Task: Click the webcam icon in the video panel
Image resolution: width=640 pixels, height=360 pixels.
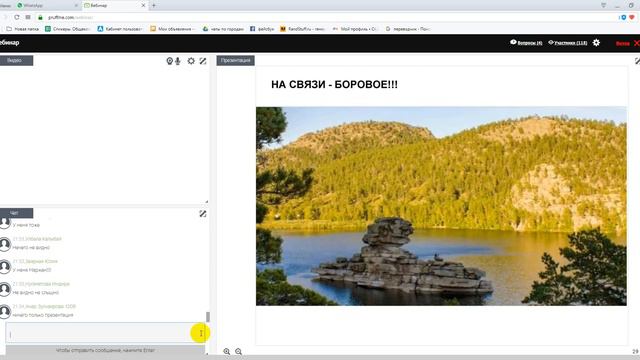Action: coord(170,61)
